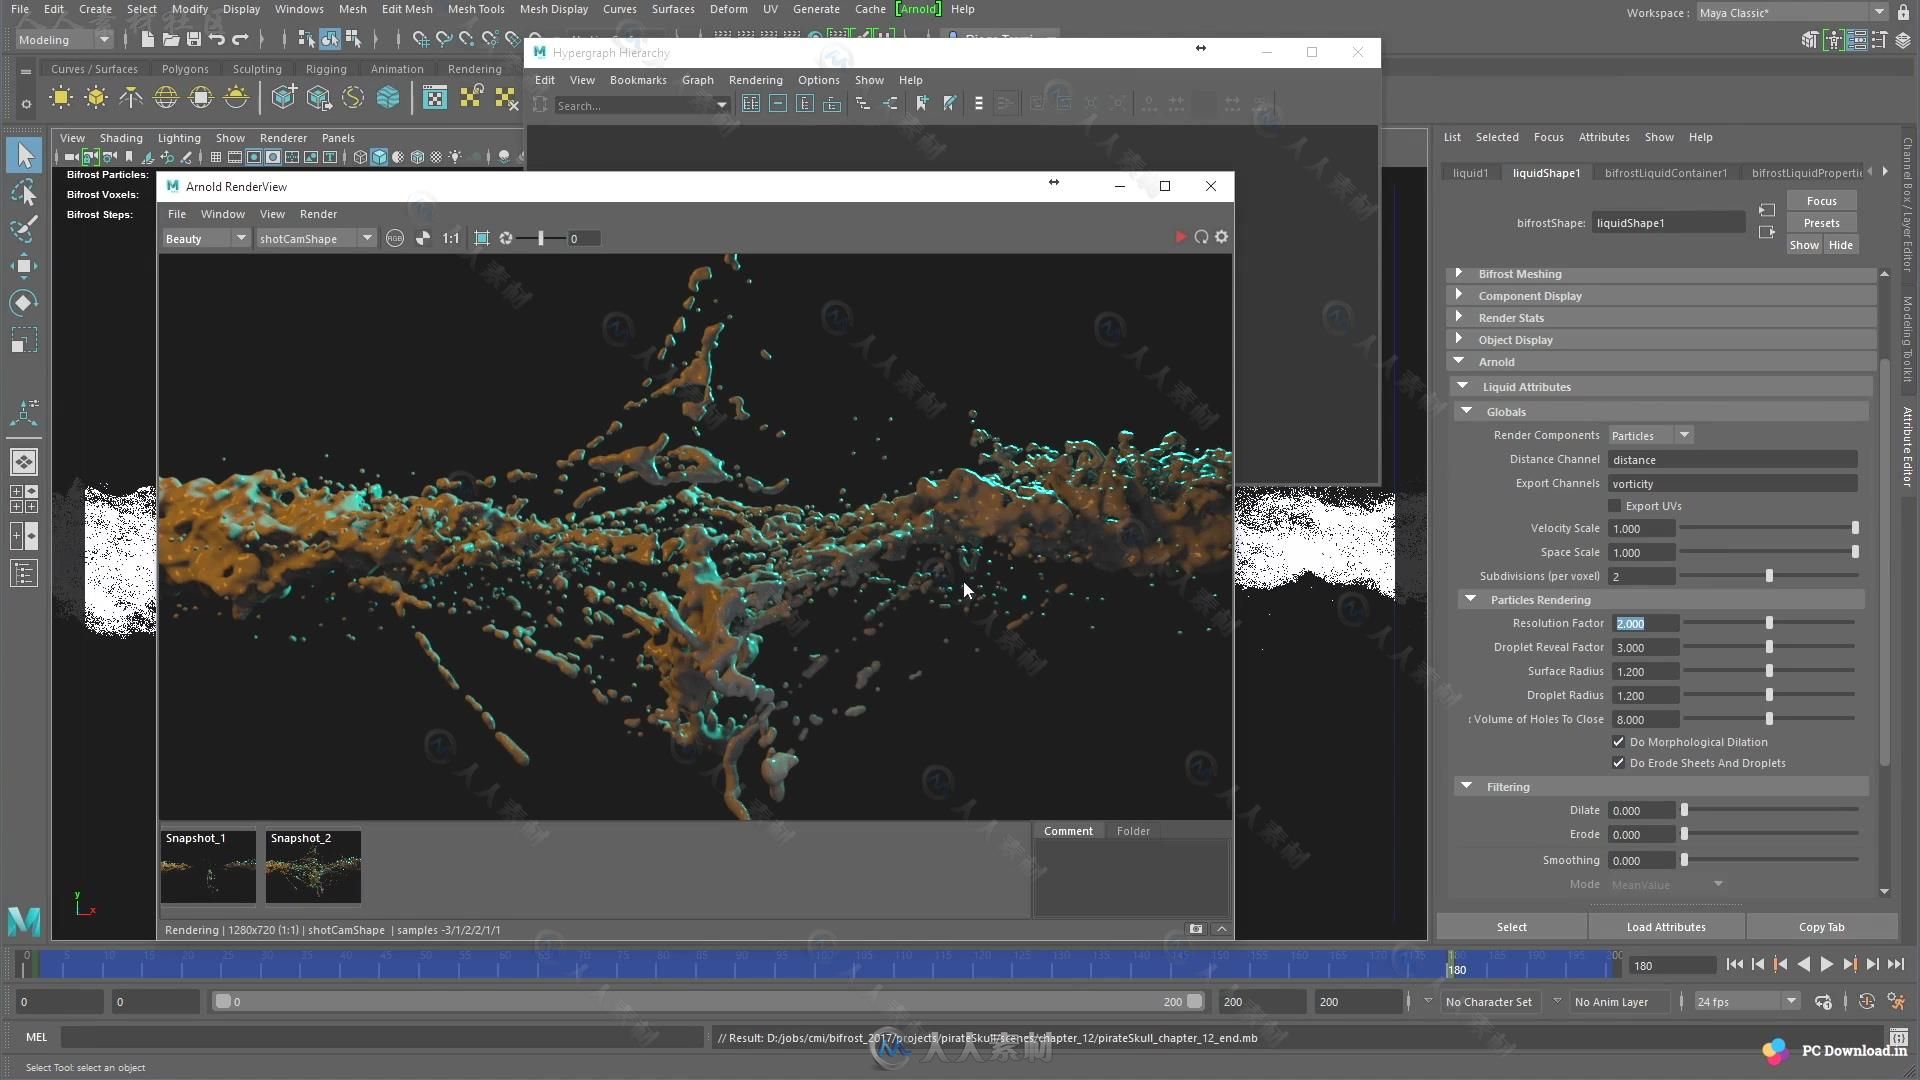Create an Arnold mesh light shelf icon
This screenshot has width=1920, height=1080.
coord(96,98)
